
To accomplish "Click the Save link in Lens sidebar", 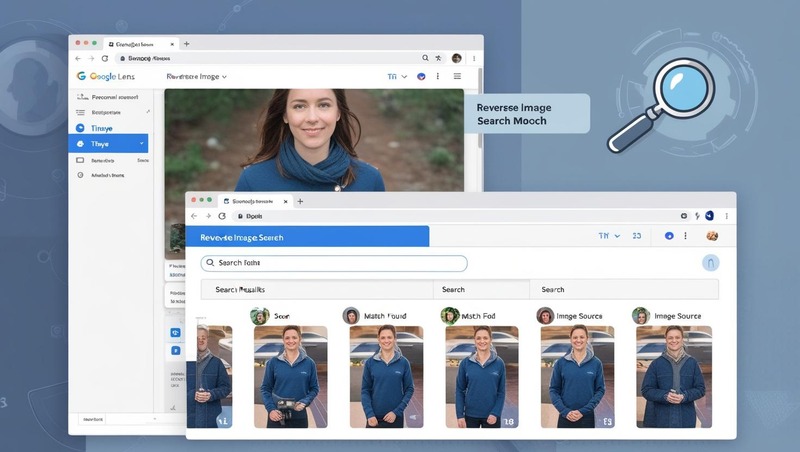I will point(142,160).
